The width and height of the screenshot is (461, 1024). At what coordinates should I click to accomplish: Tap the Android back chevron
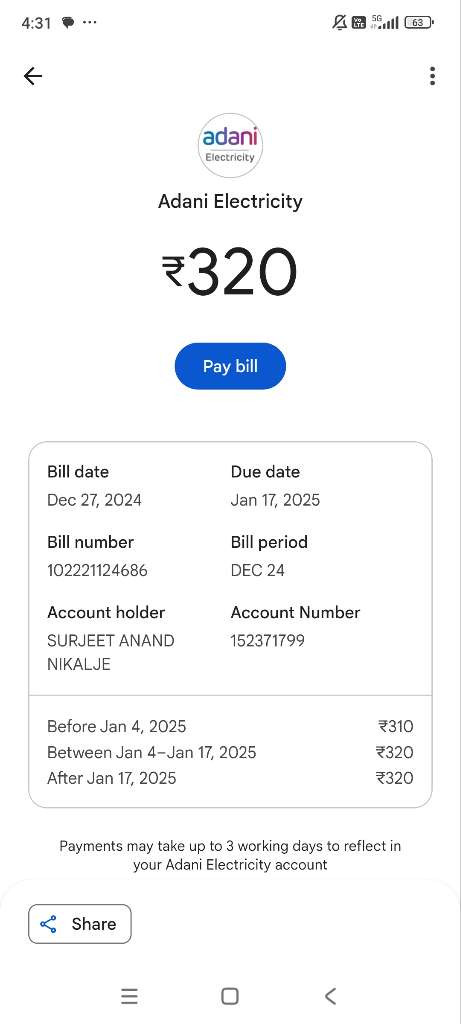point(330,996)
